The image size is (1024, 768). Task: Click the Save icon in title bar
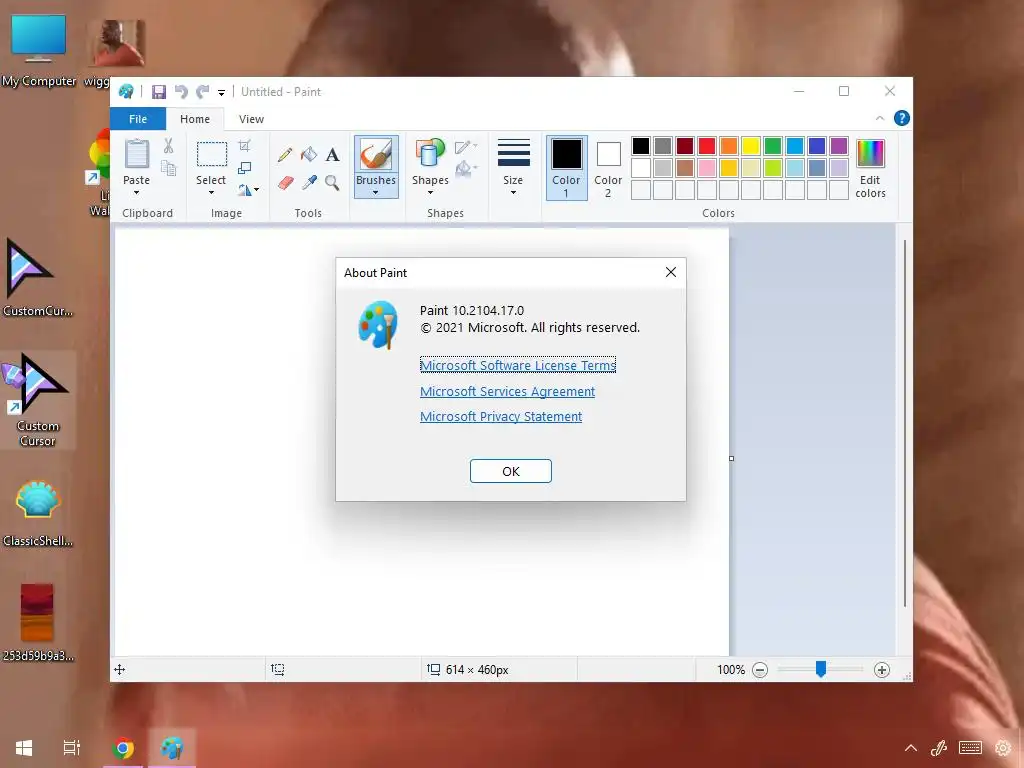[x=159, y=92]
